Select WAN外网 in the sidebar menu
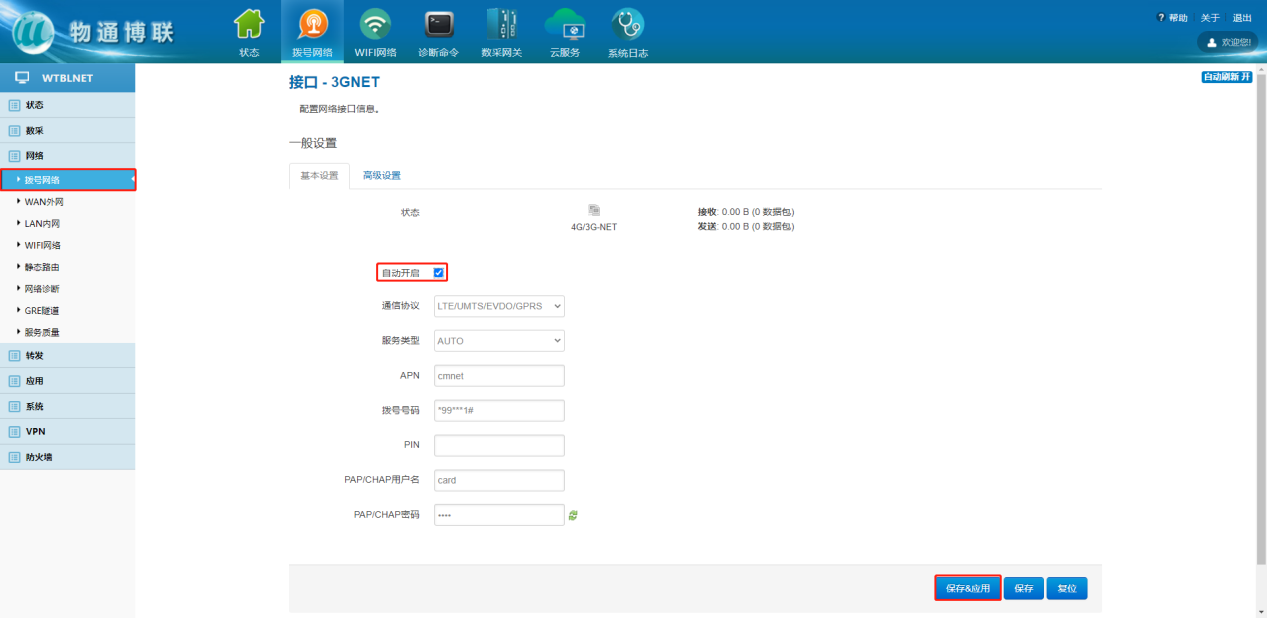The width and height of the screenshot is (1267, 618). point(44,202)
